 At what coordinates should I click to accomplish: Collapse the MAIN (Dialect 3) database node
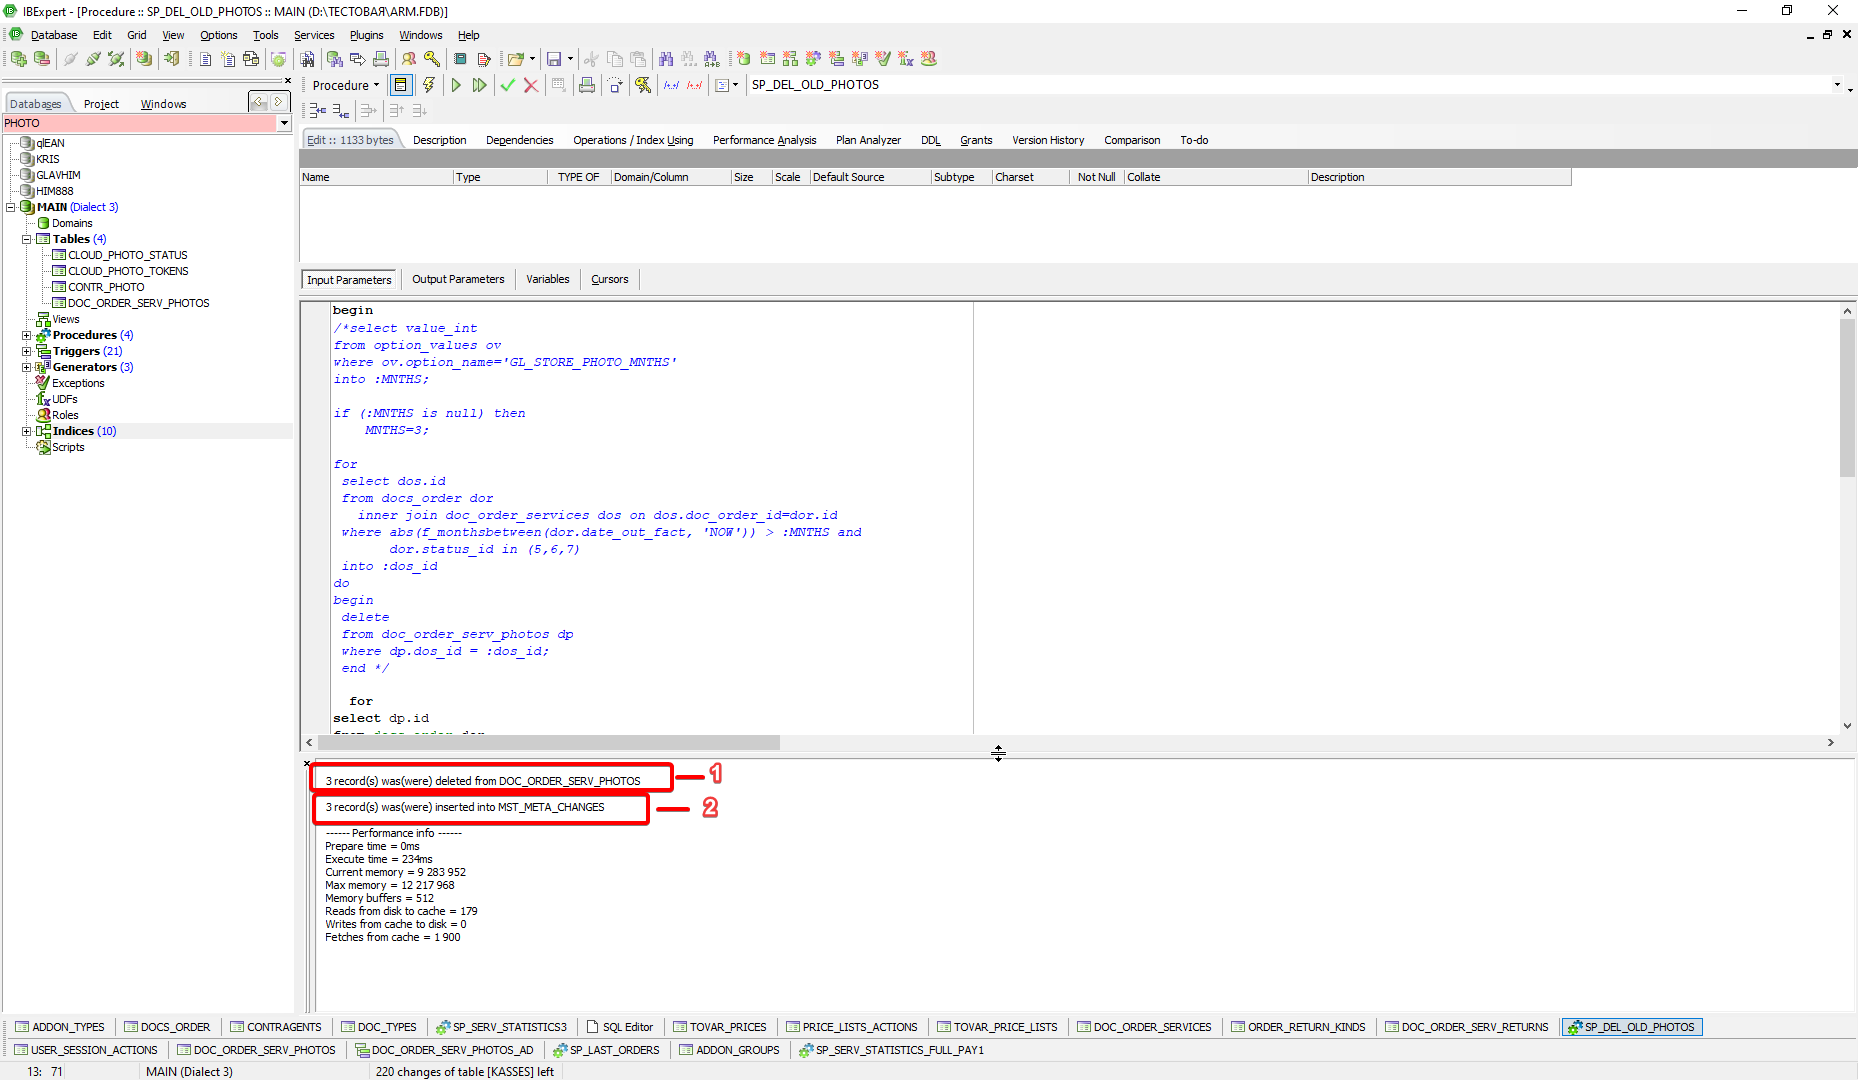pos(11,207)
